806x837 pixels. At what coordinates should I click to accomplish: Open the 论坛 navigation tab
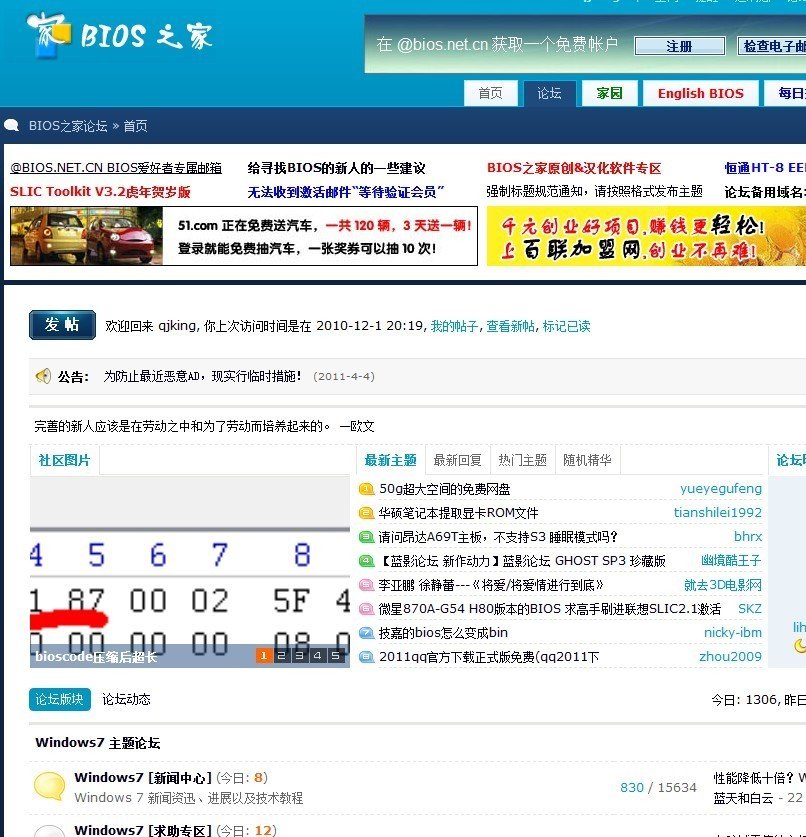[x=549, y=93]
